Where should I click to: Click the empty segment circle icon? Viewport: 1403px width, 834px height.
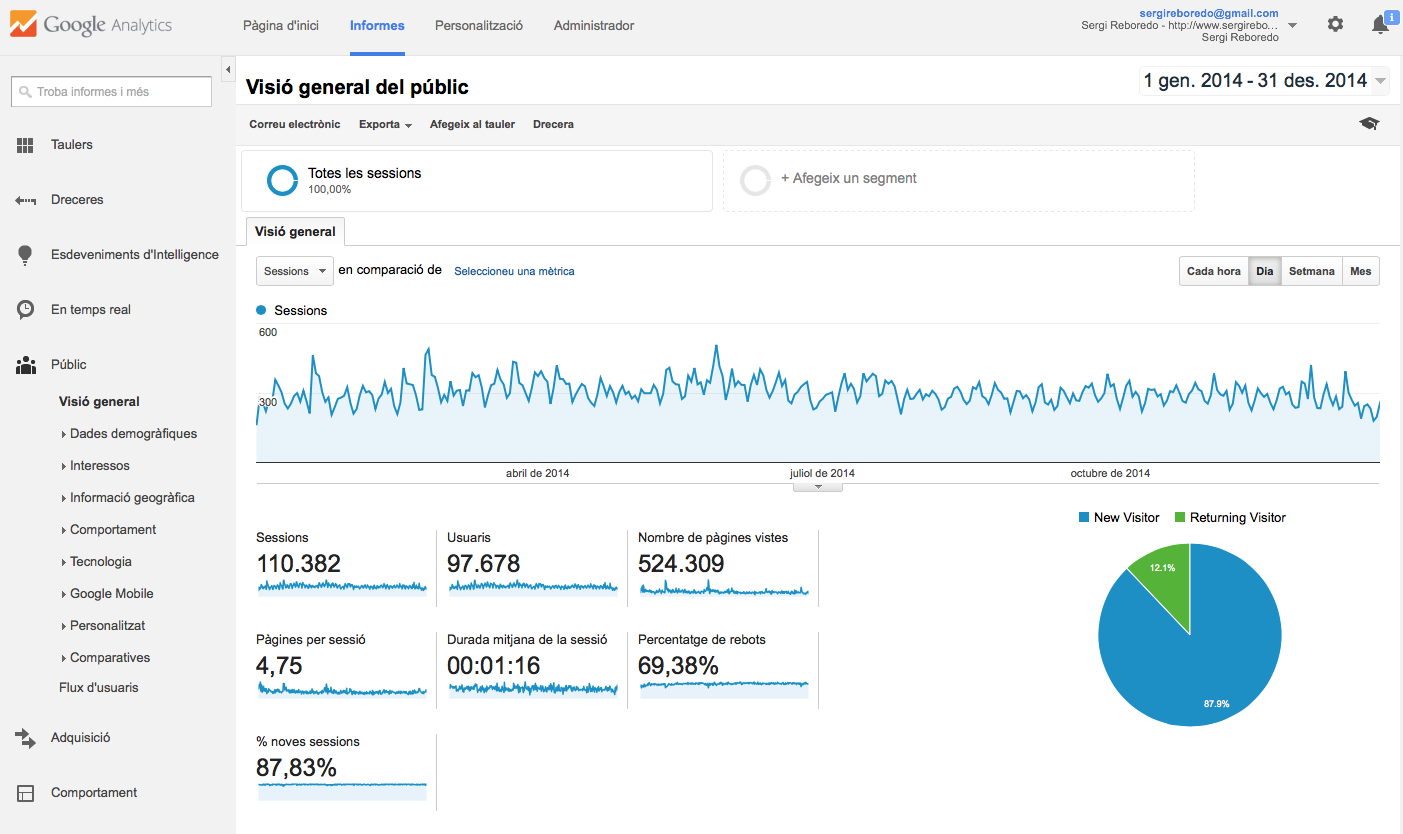tap(755, 181)
